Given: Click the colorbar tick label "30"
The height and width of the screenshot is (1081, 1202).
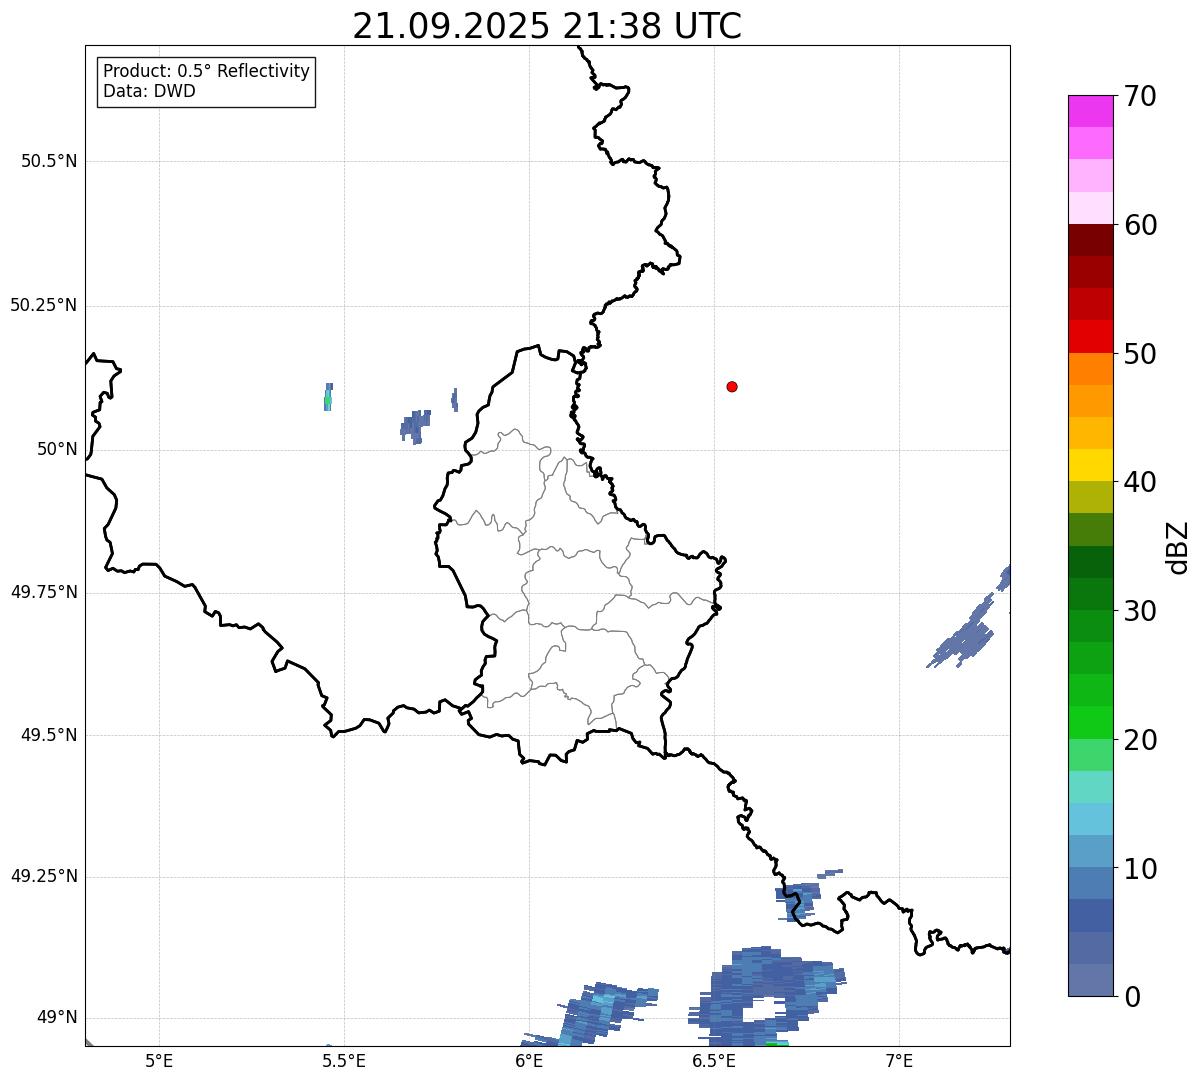Looking at the screenshot, I should [x=1140, y=611].
